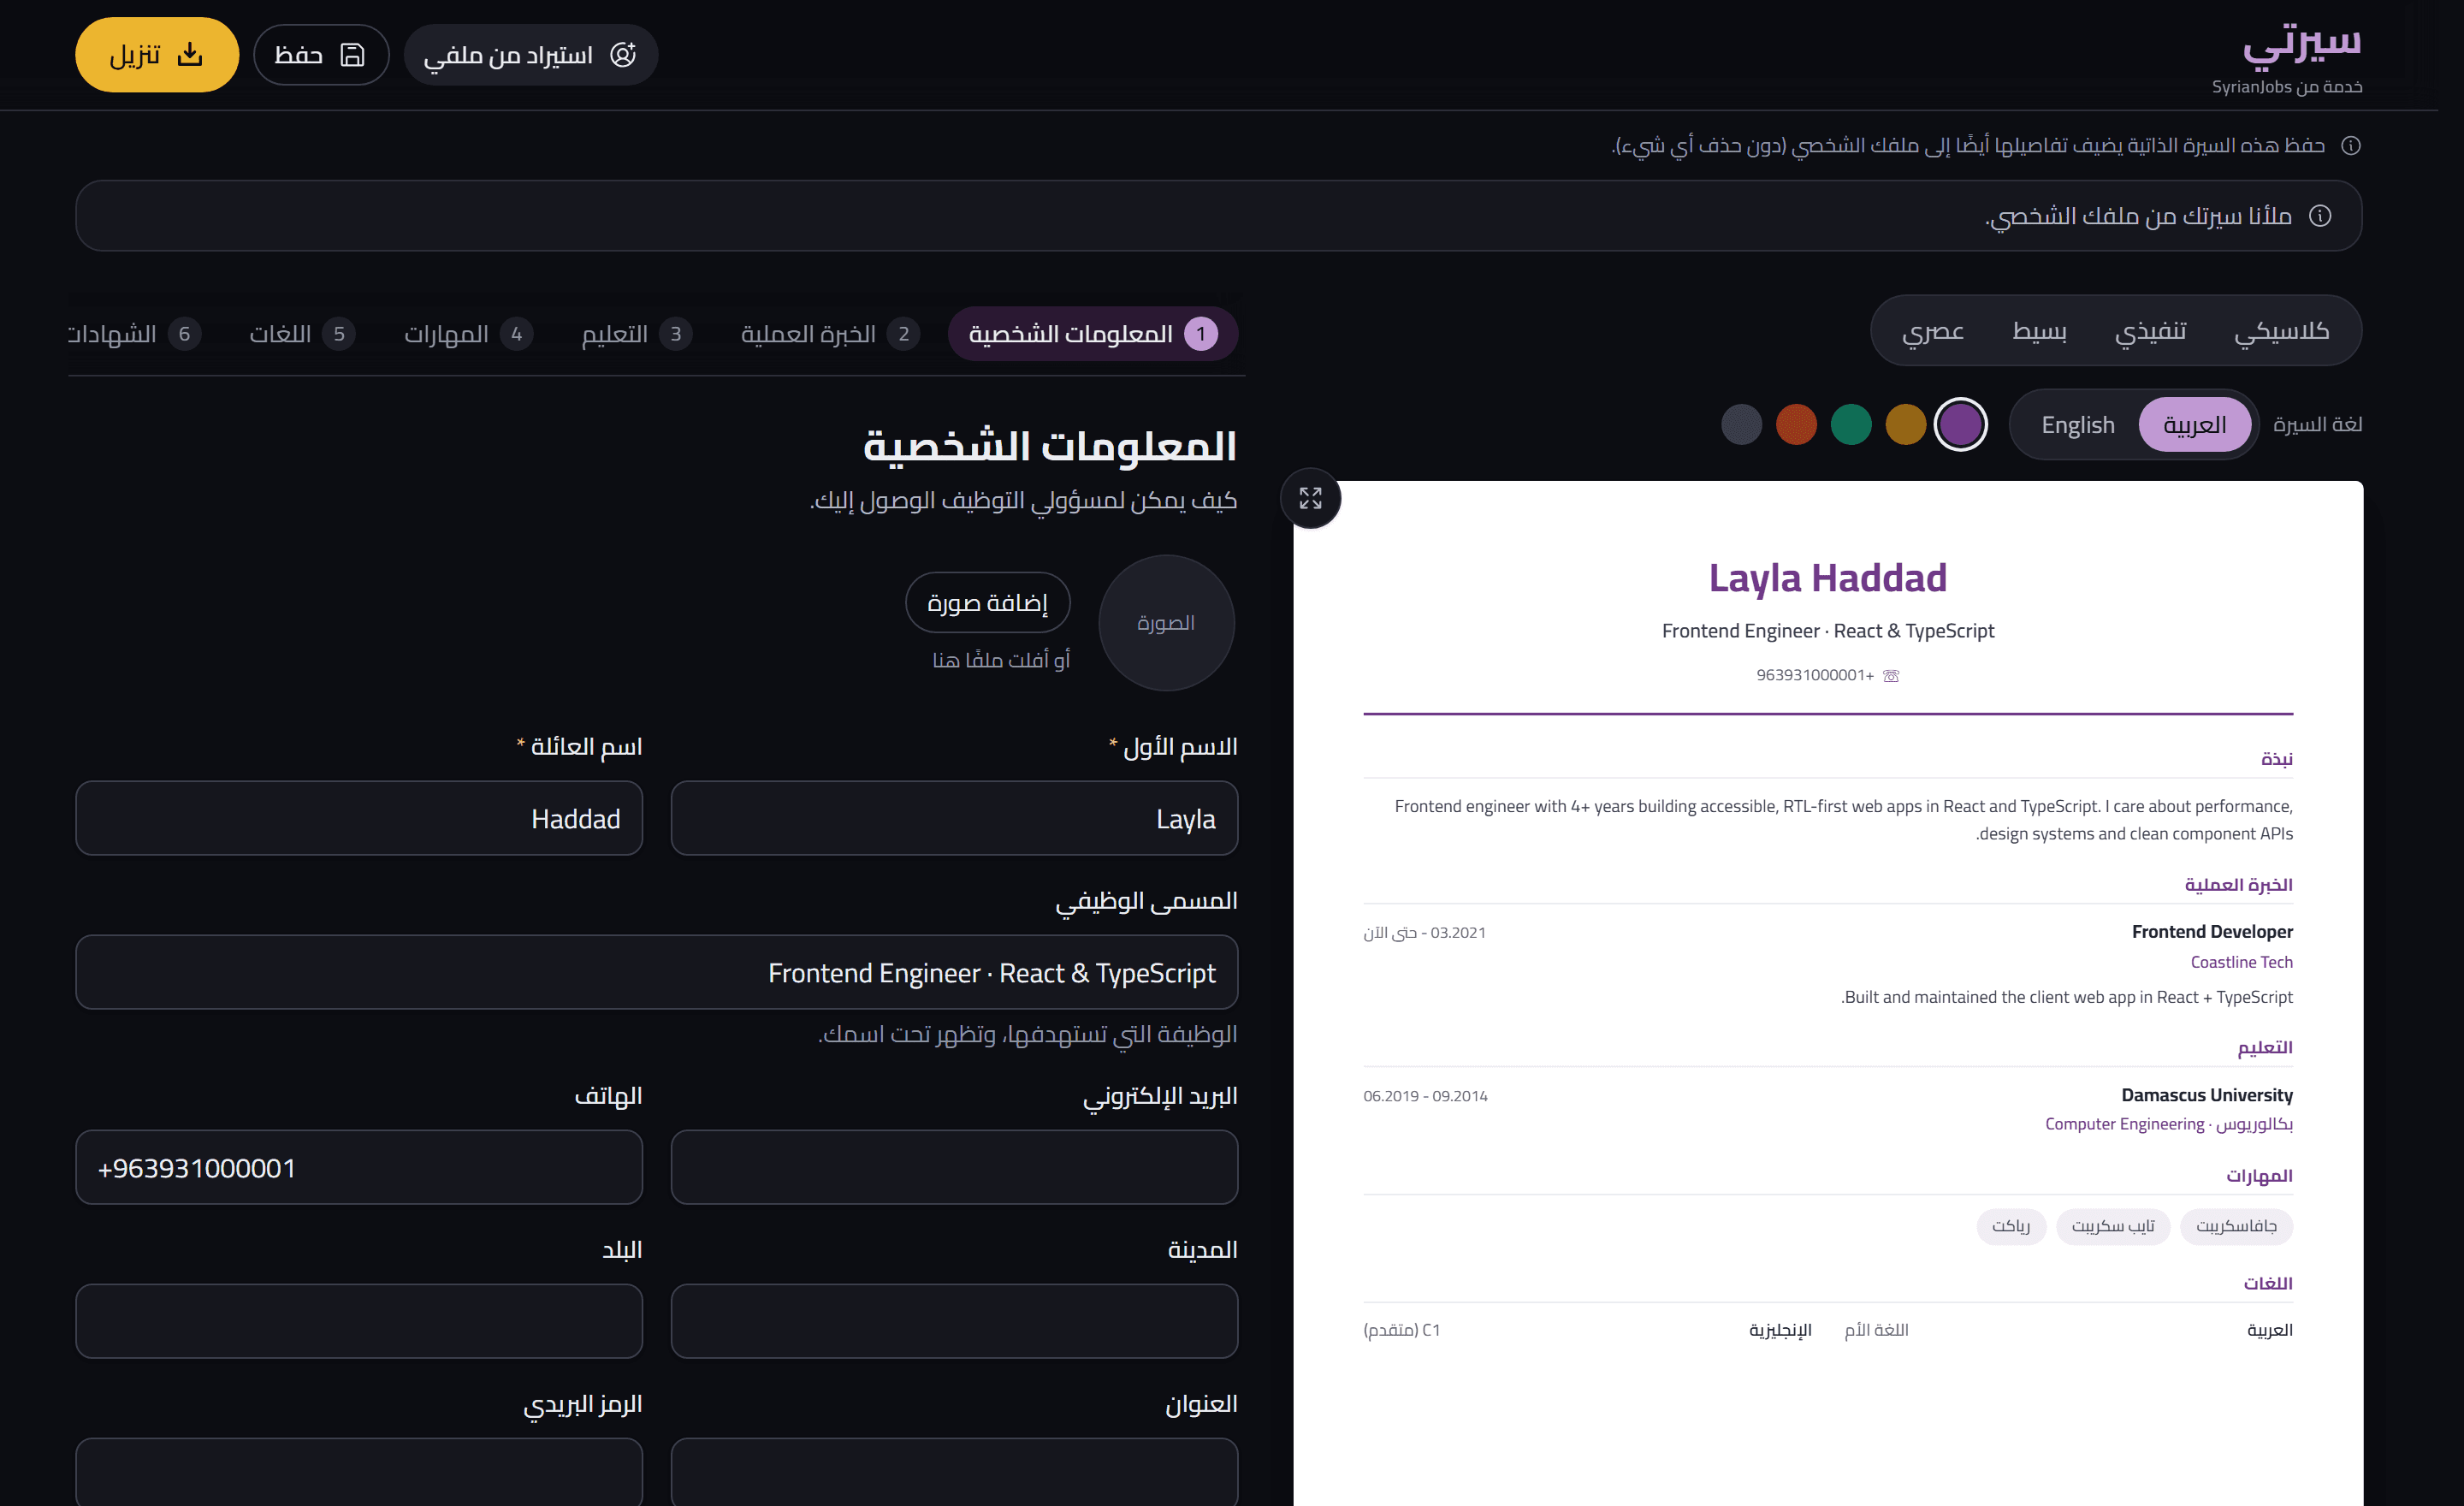The image size is (2464, 1506).
Task: Click the Layla Haddad name in preview
Action: point(1827,578)
